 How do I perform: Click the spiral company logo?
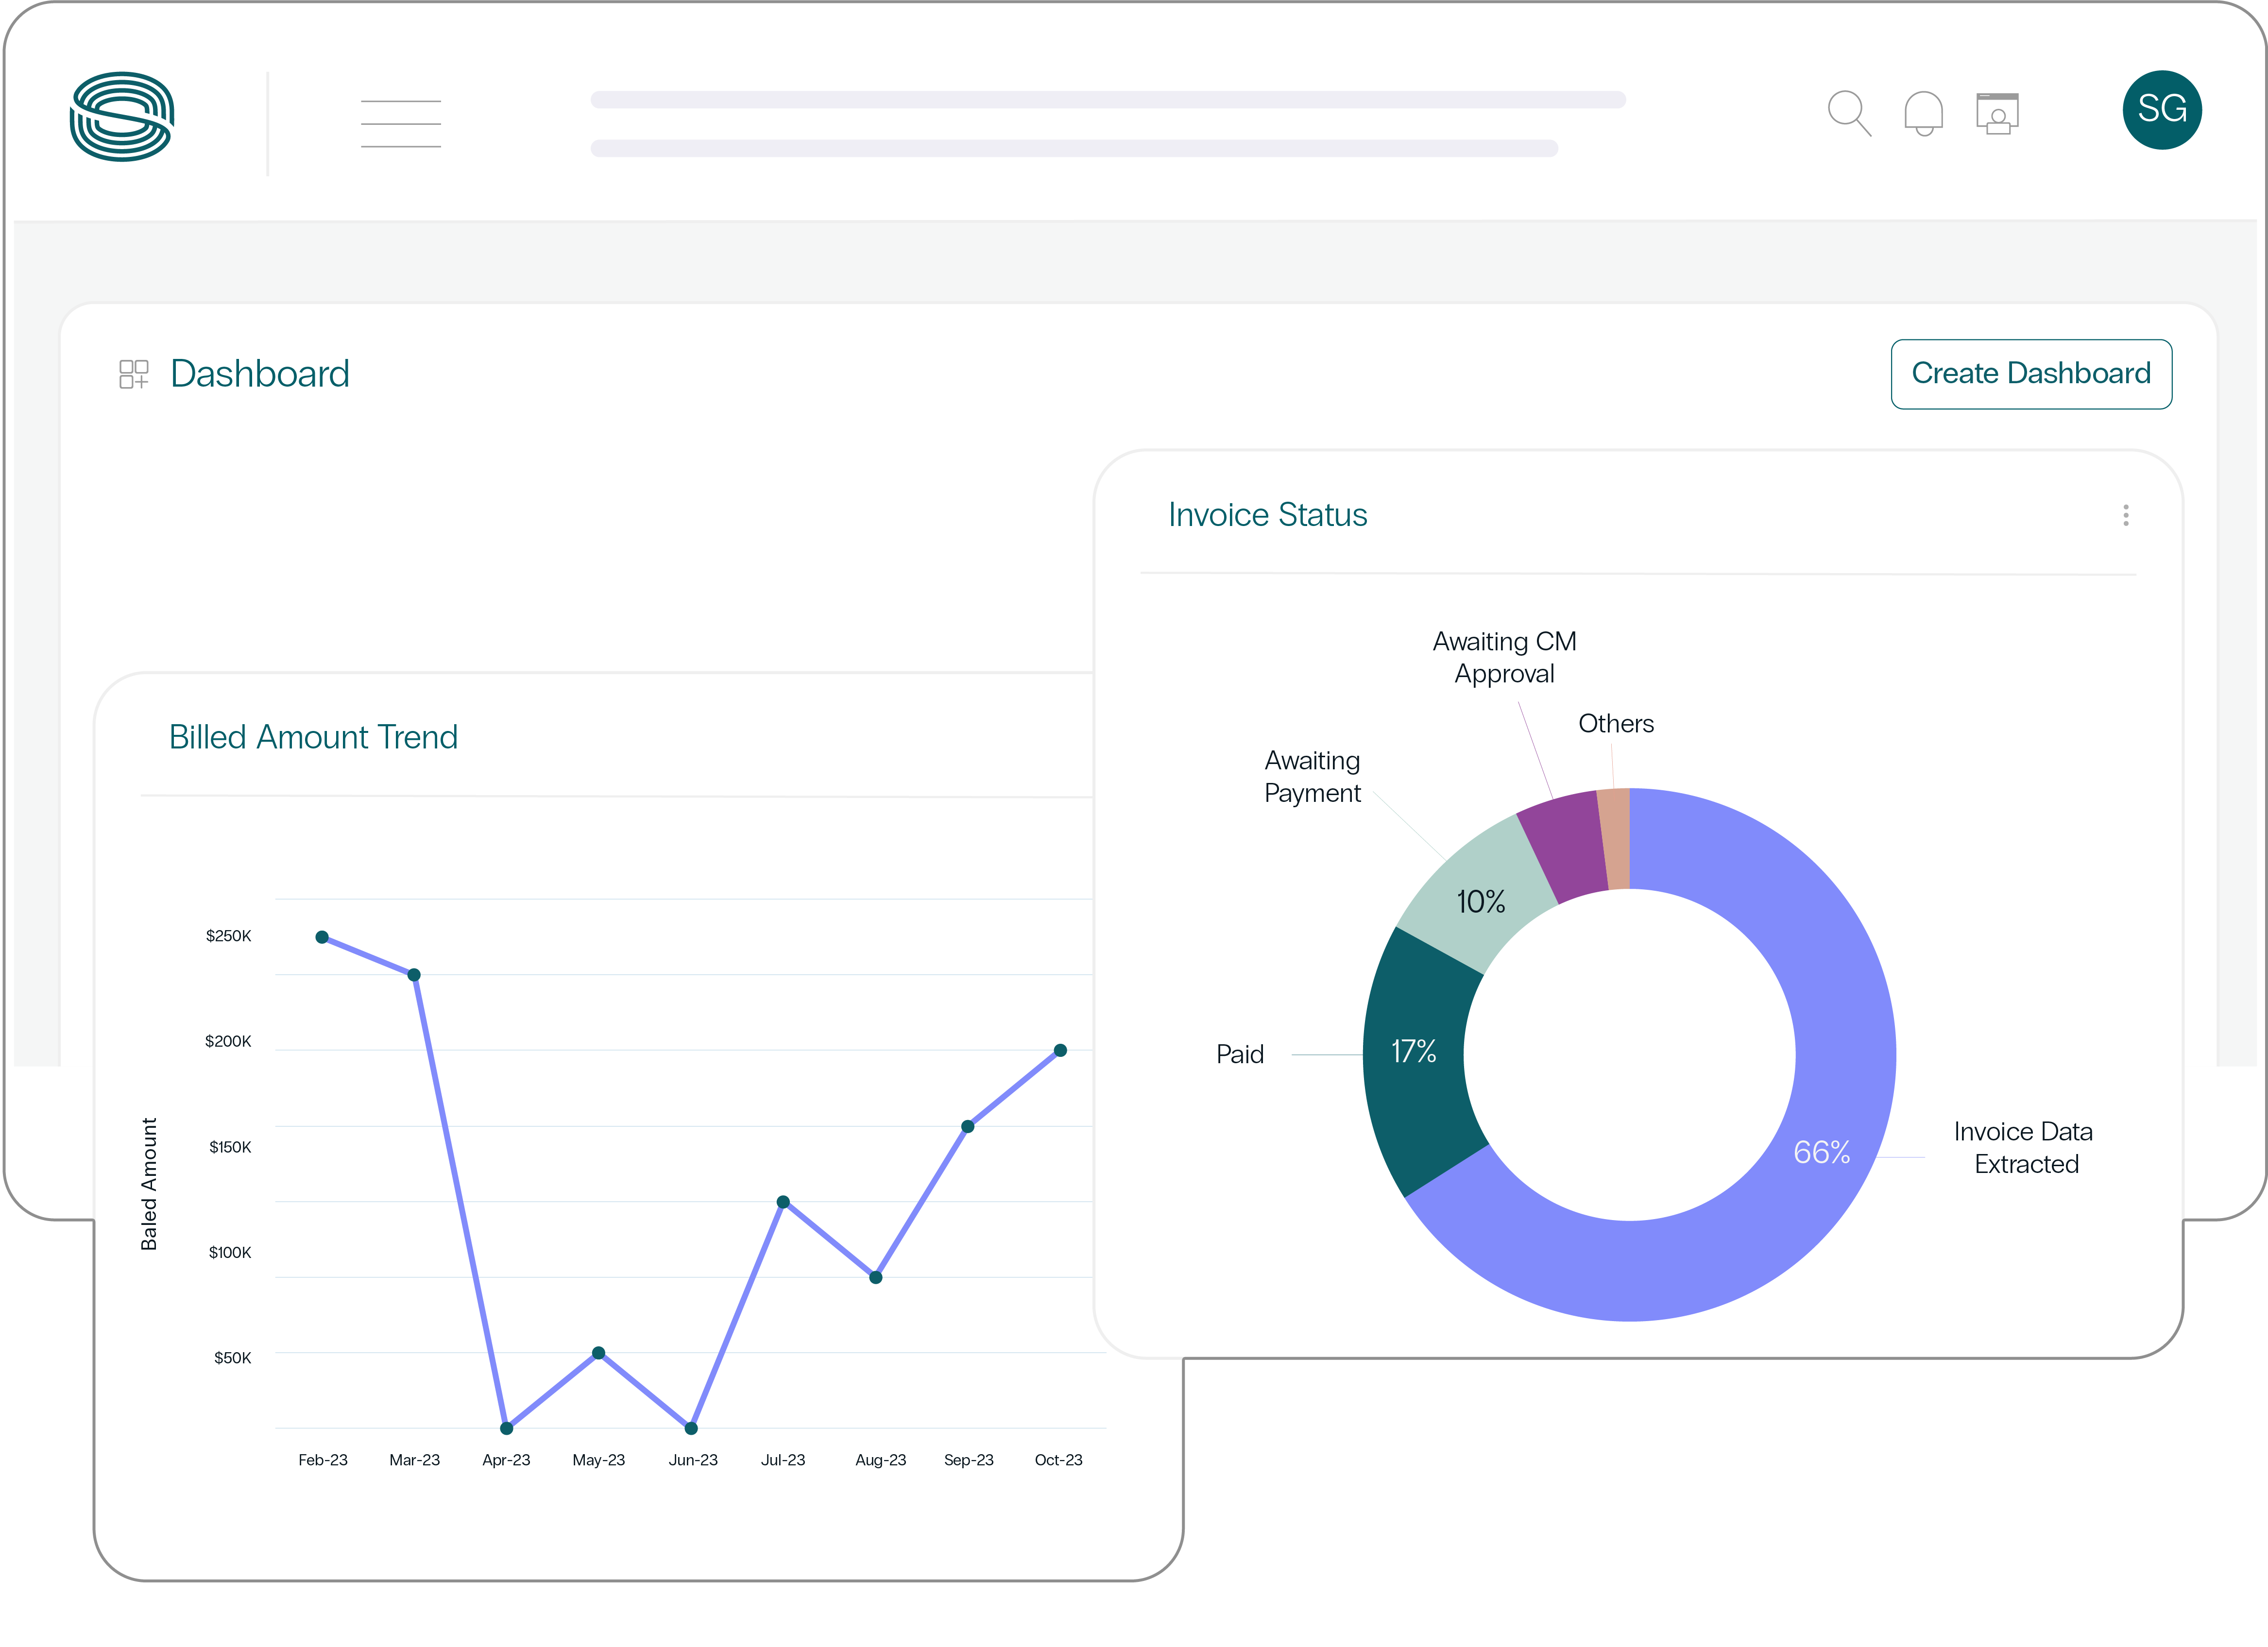122,116
